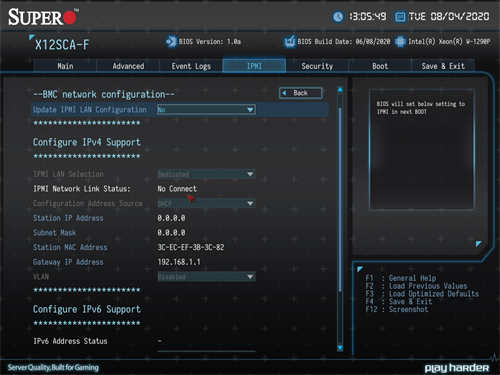Click the scroll up arrow of the settings list
This screenshot has height=375, width=500.
pos(340,90)
